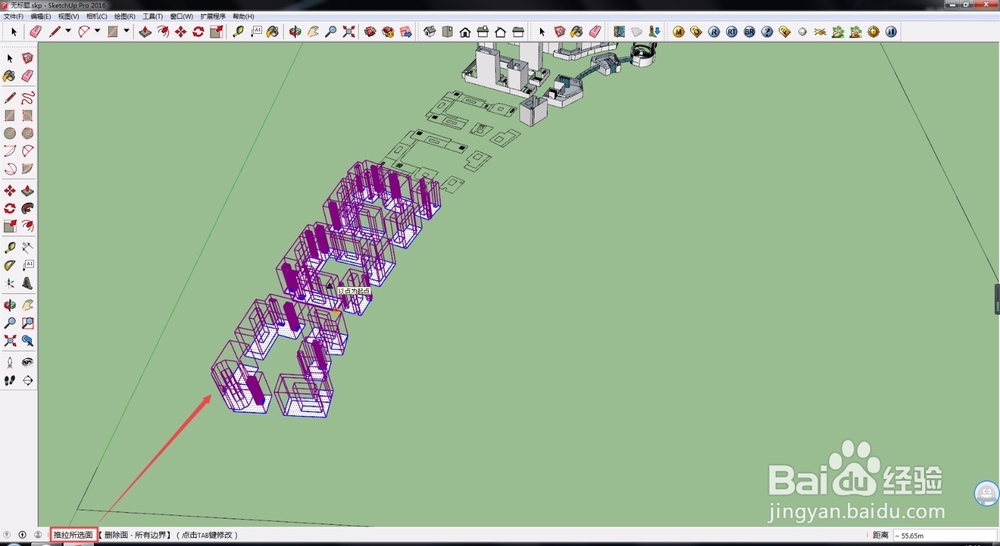Open the 文件(F) menu
1000x546 pixels.
pyautogui.click(x=13, y=16)
